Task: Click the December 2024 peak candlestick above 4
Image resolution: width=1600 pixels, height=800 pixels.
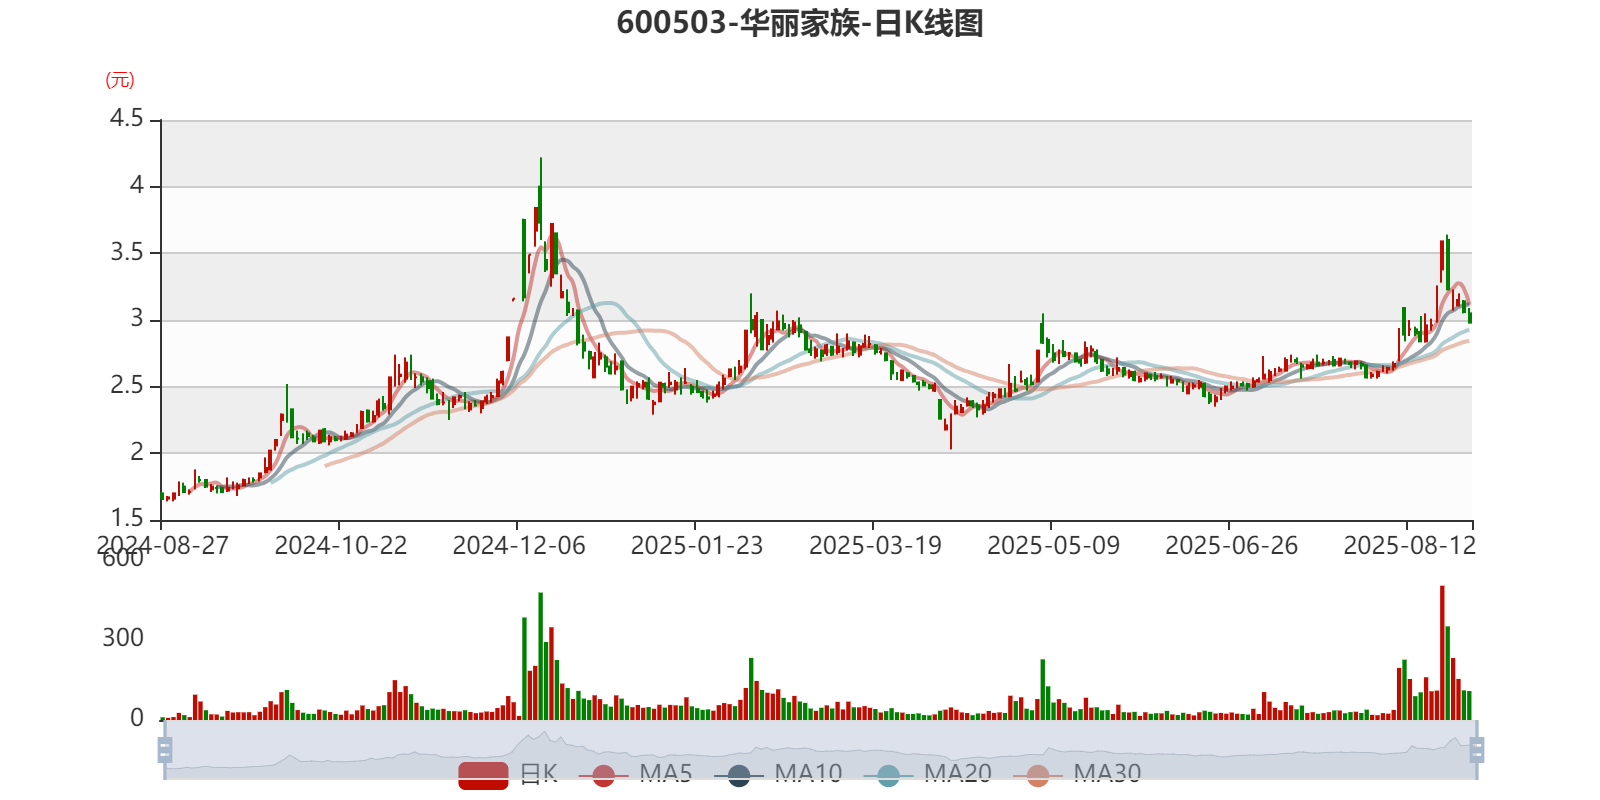Action: point(541,197)
